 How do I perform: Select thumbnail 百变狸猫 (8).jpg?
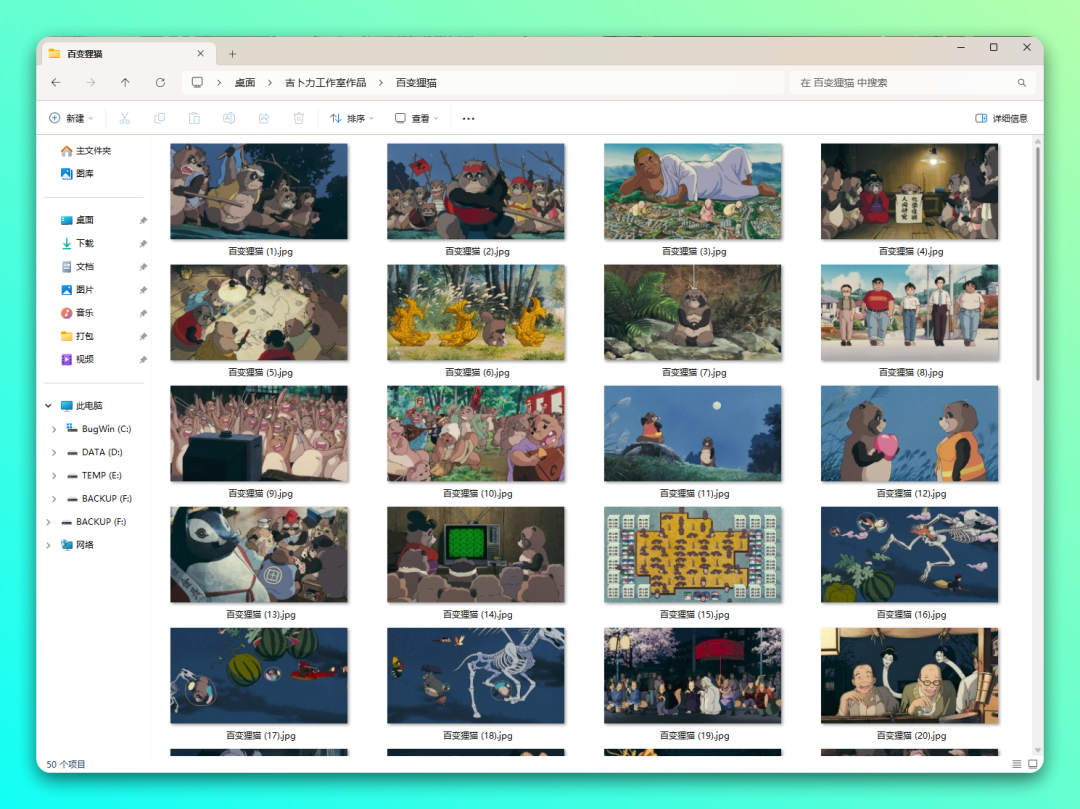[x=909, y=313]
